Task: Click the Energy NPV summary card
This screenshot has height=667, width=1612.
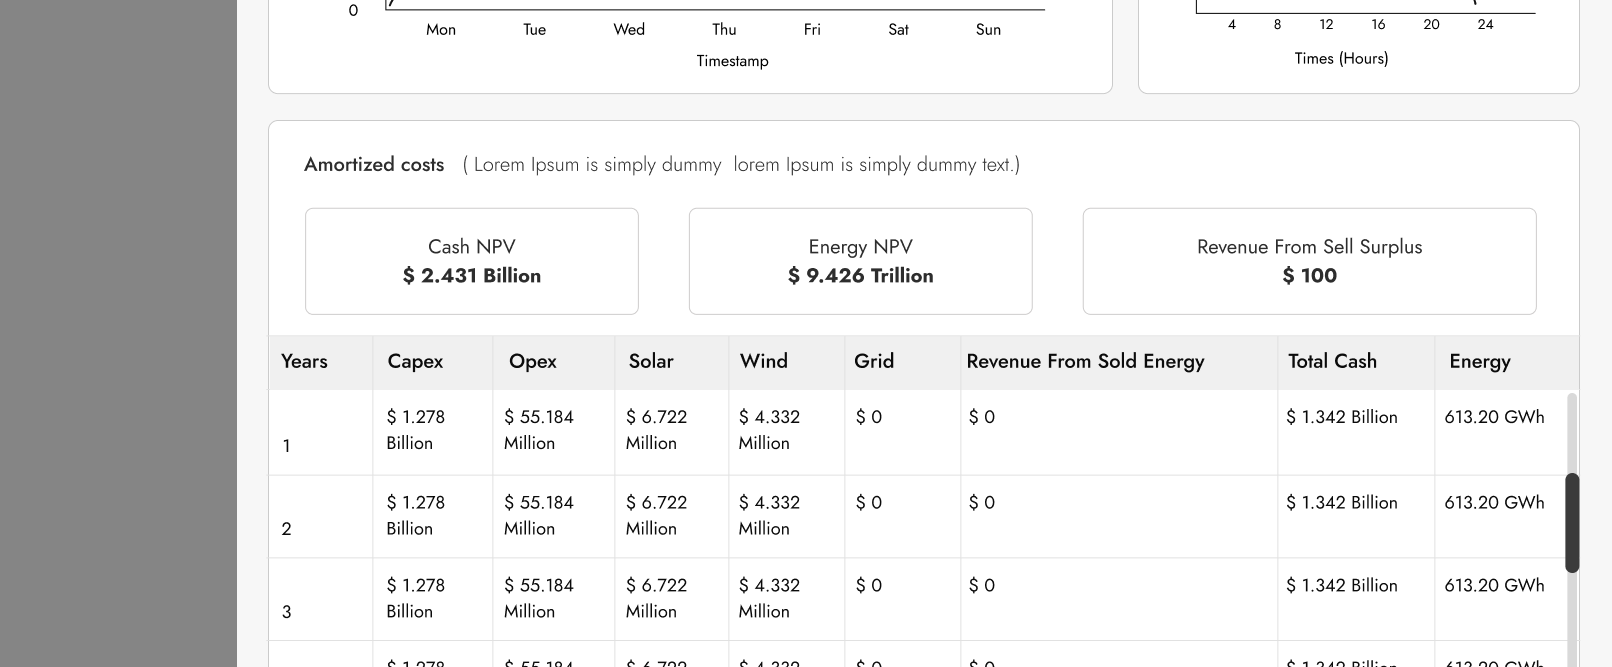Action: tap(860, 261)
